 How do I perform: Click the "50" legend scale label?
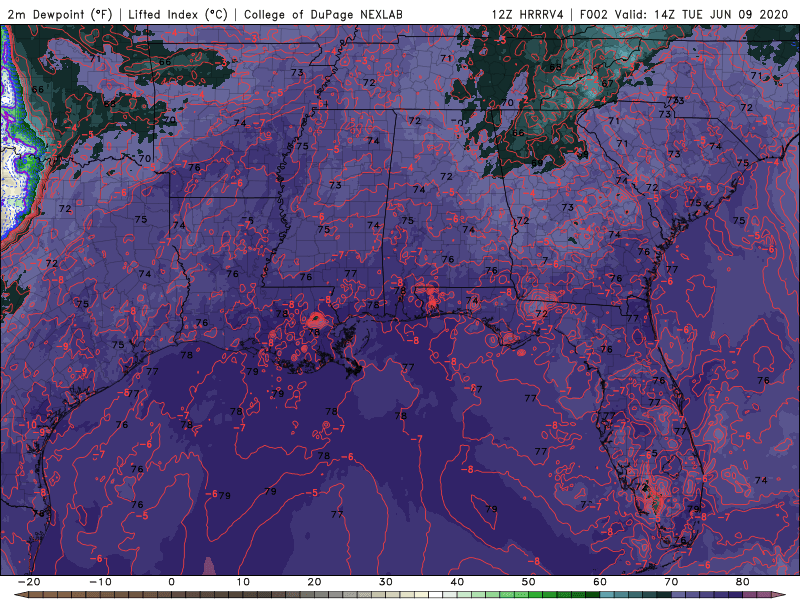pos(529,582)
